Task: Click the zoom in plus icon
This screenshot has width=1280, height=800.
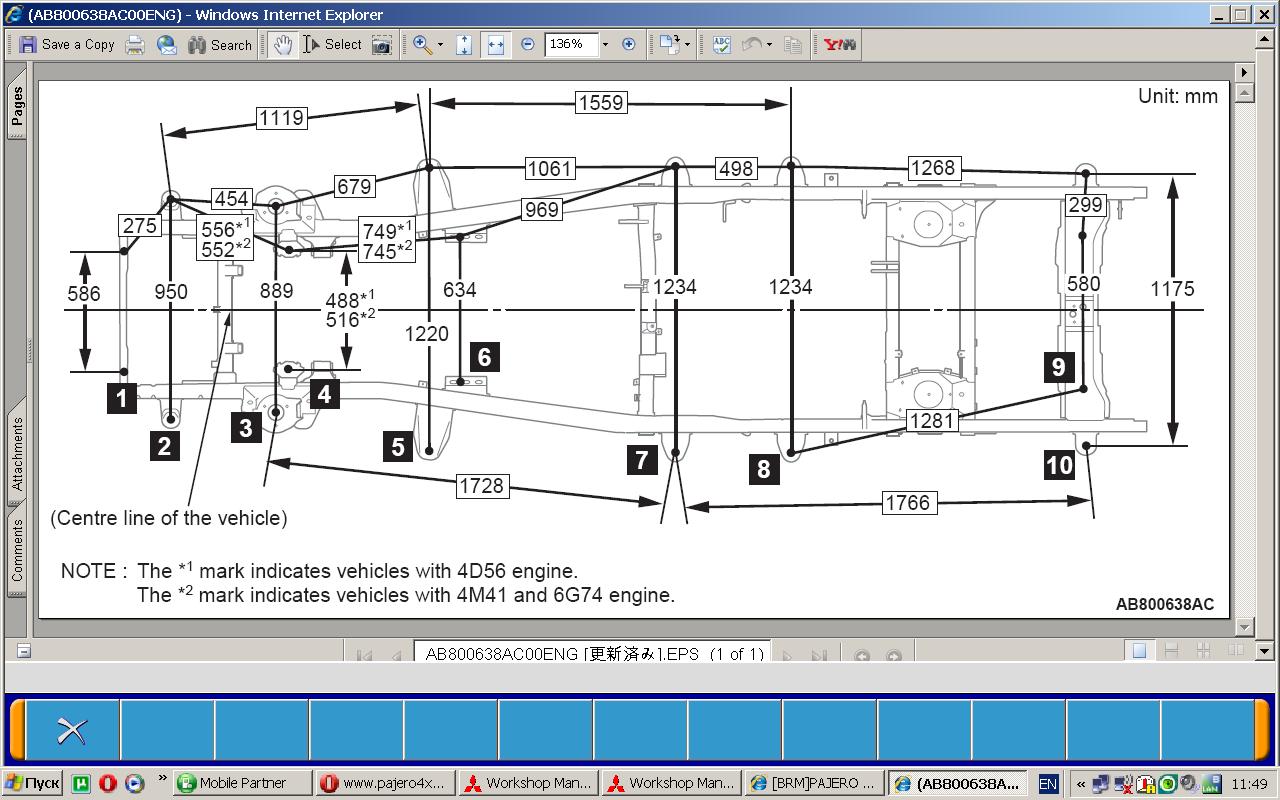Action: [629, 44]
